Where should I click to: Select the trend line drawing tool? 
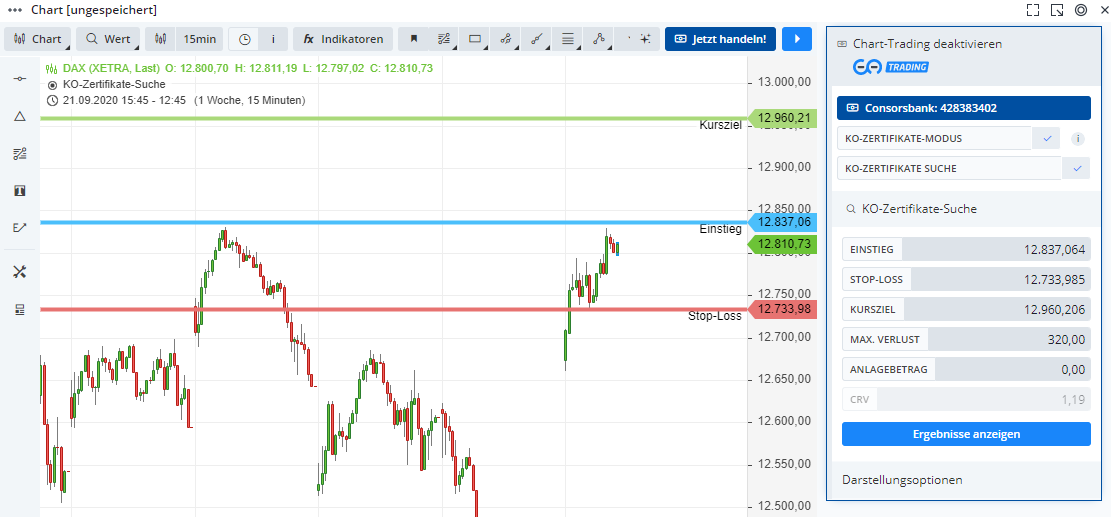(x=536, y=39)
